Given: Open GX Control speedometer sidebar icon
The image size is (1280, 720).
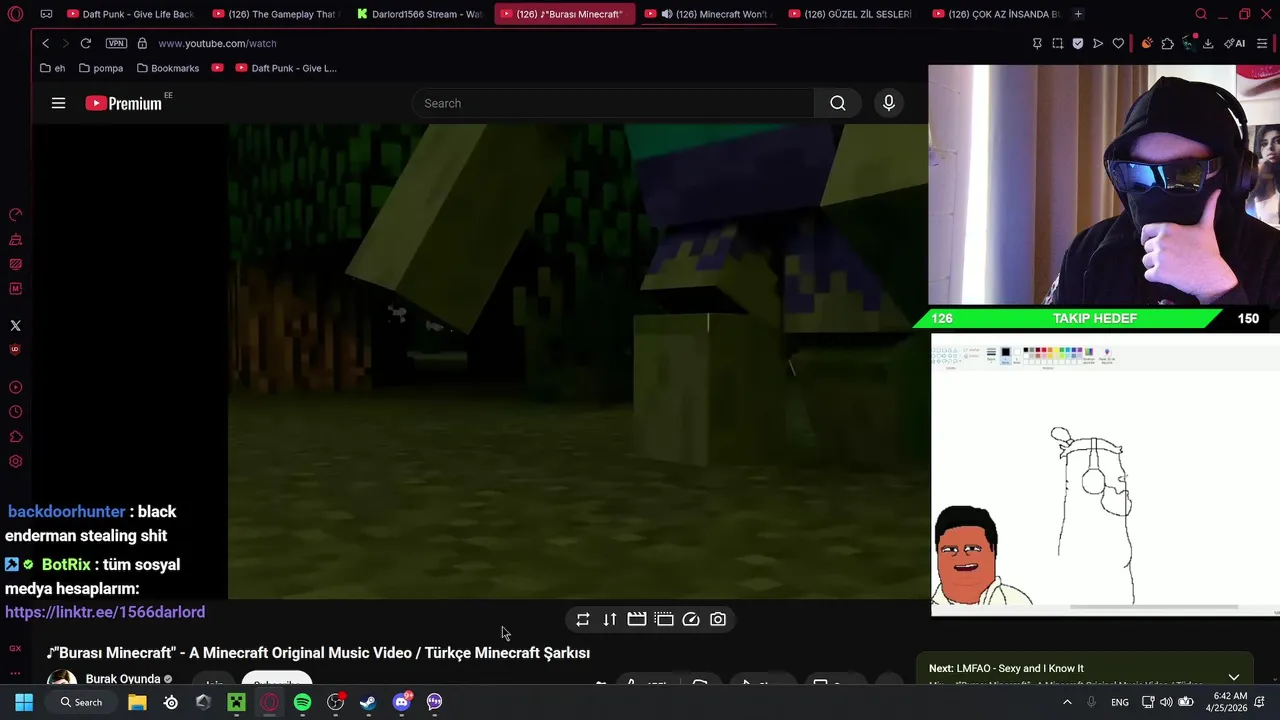Looking at the screenshot, I should click(x=15, y=215).
